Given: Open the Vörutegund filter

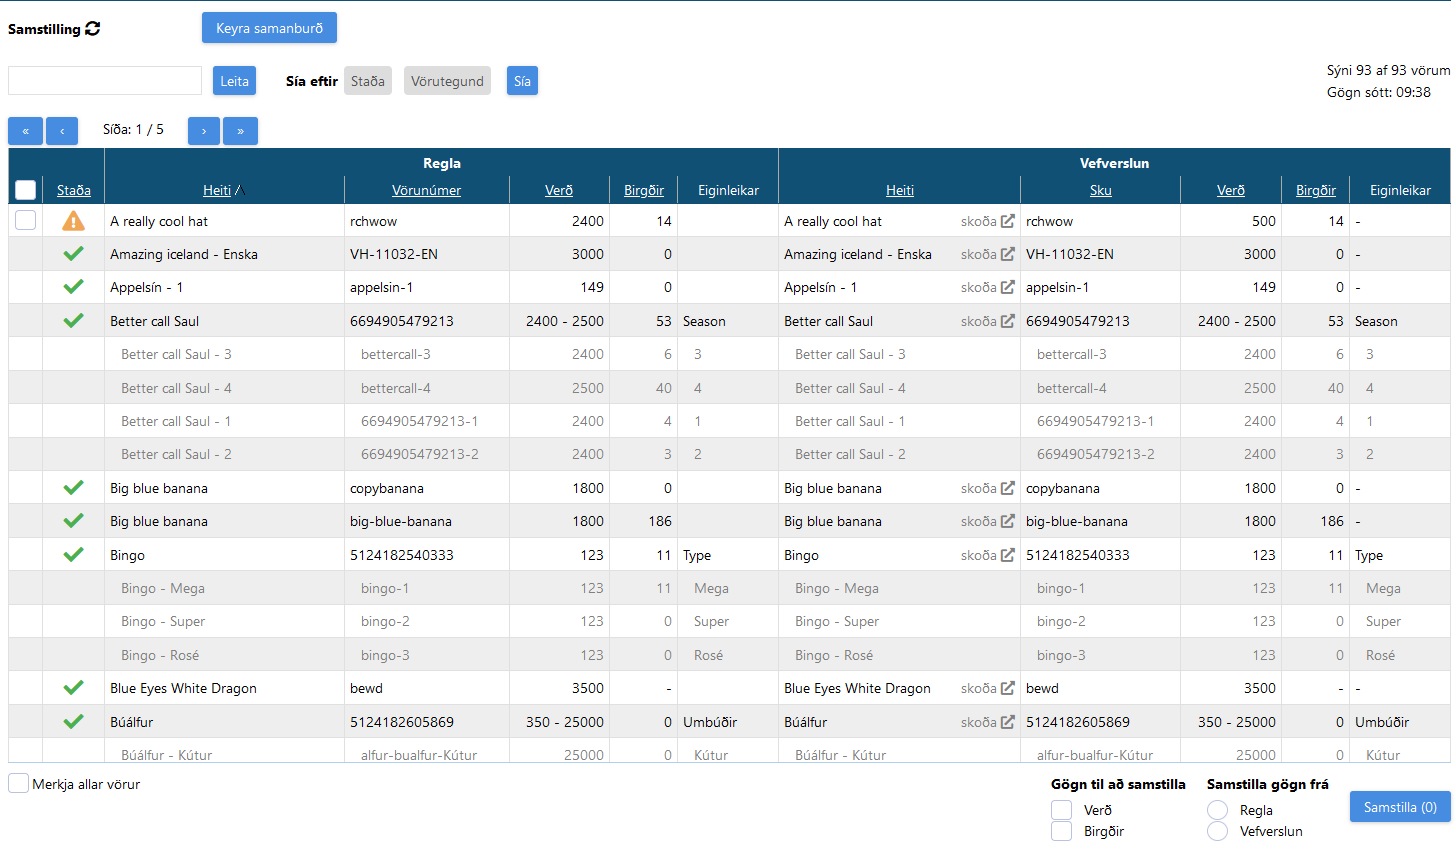Looking at the screenshot, I should click(x=447, y=81).
